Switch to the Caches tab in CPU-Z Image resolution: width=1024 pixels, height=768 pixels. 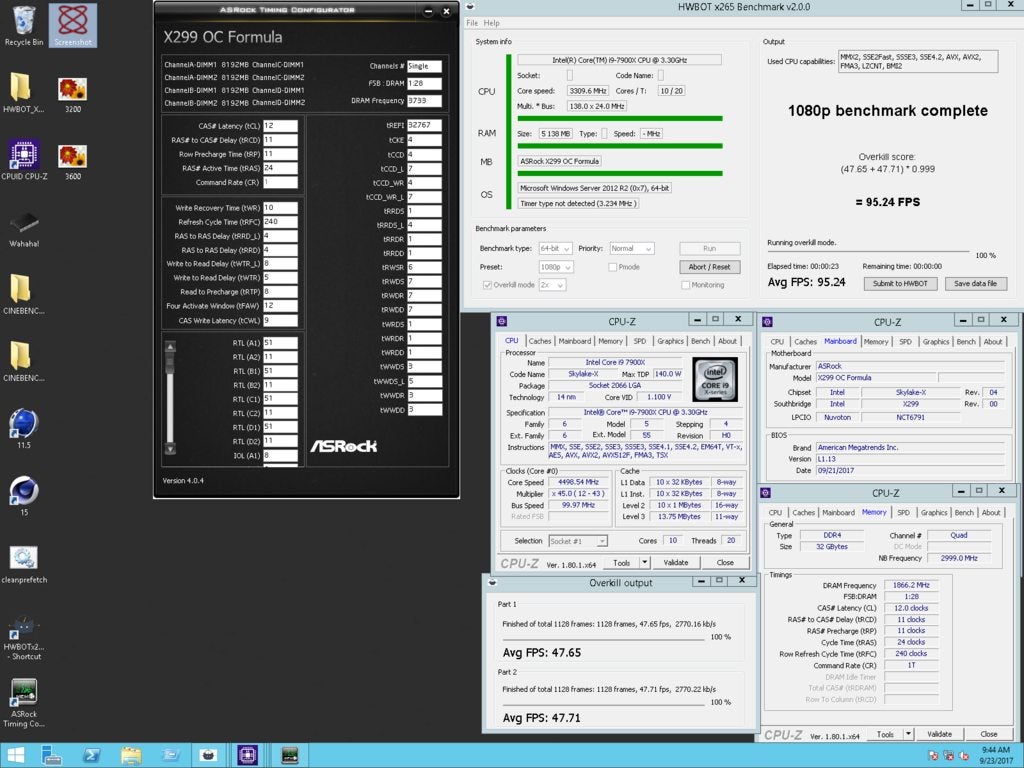(540, 341)
